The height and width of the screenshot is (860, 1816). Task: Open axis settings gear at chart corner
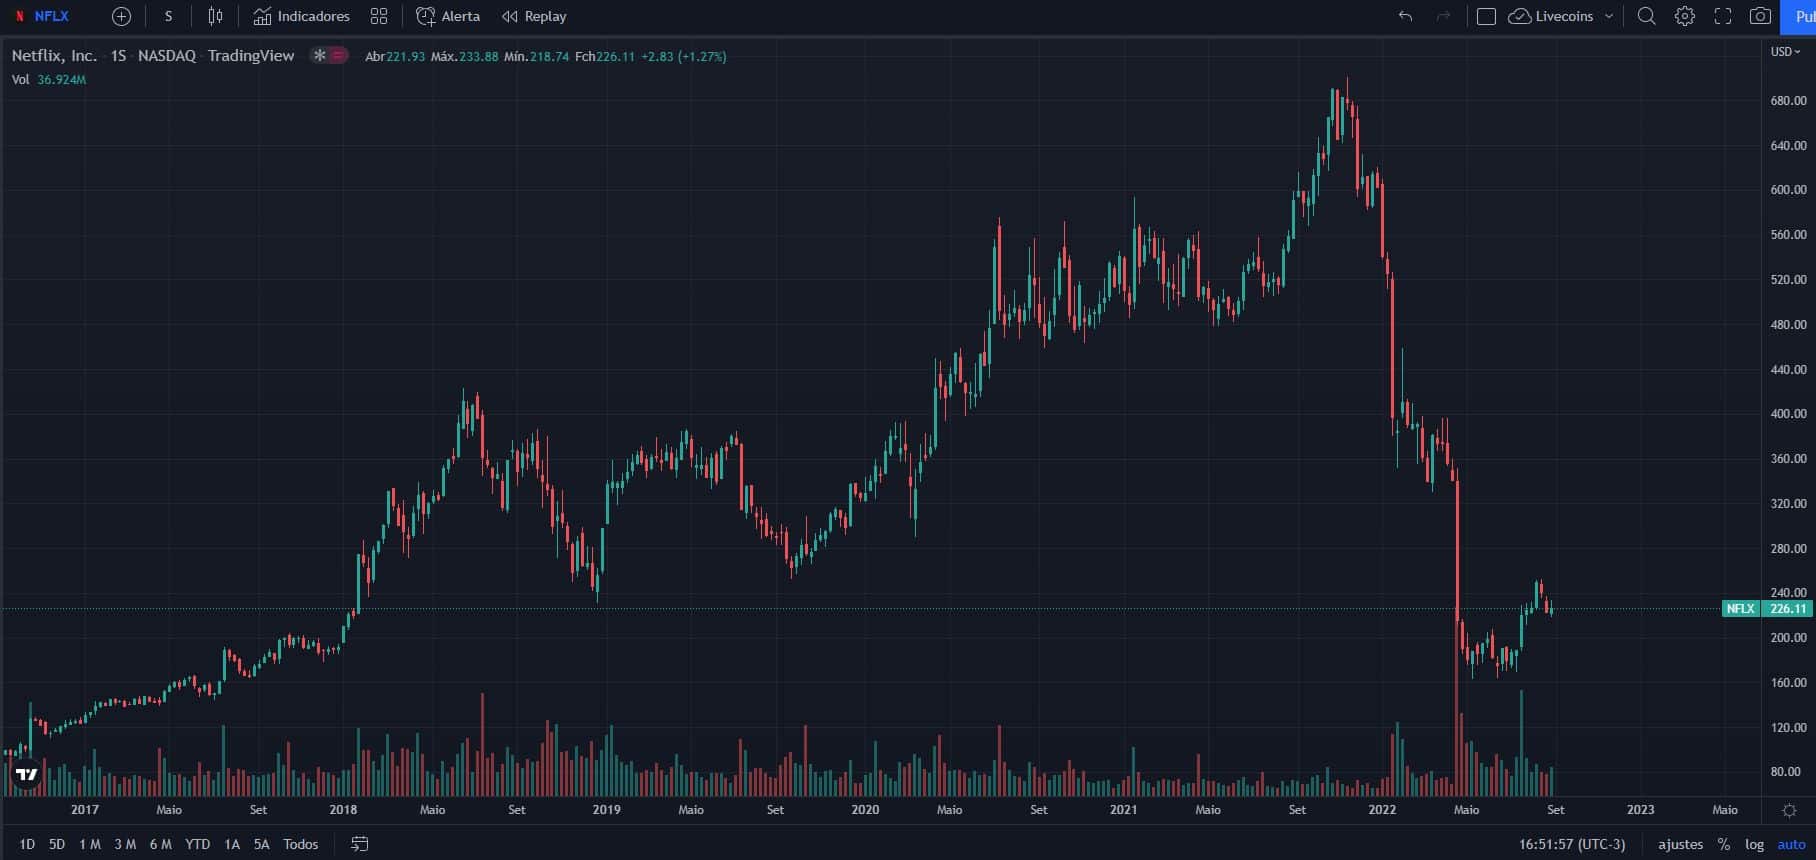(x=1789, y=810)
